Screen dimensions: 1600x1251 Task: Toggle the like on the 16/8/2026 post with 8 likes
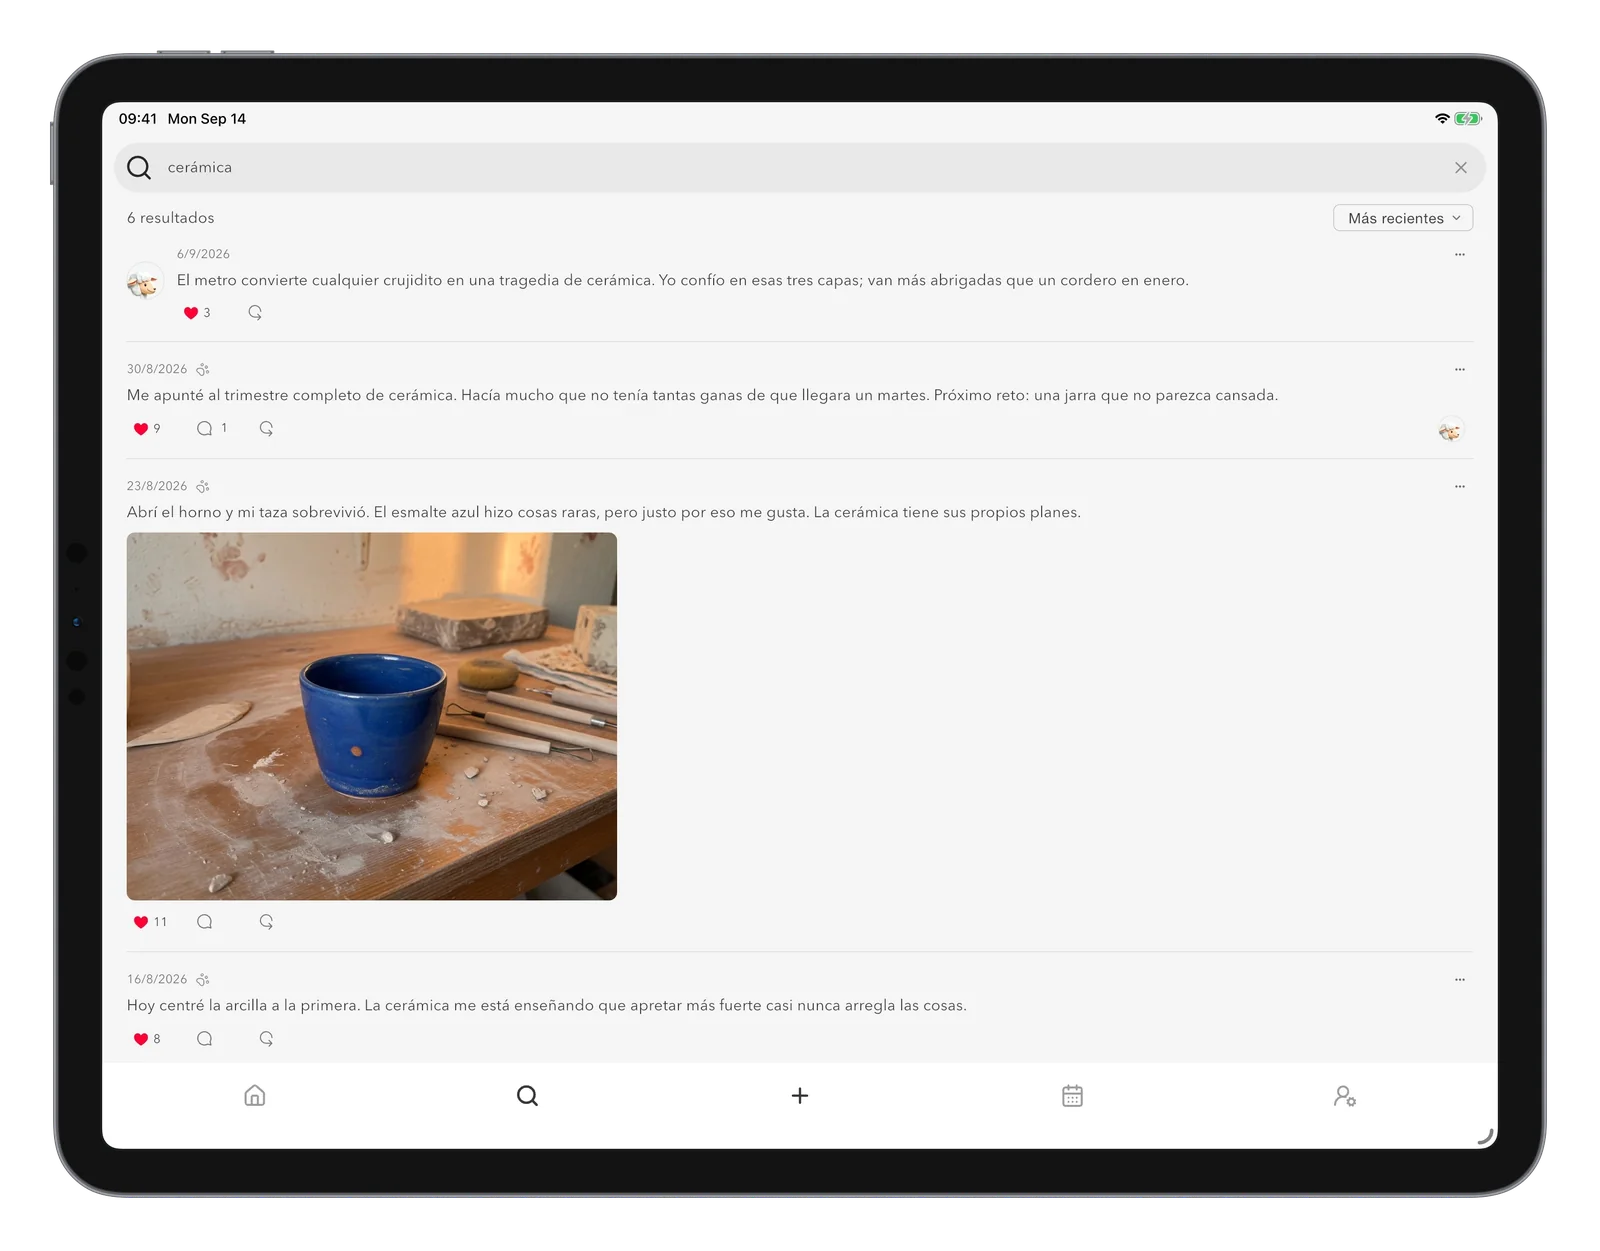(x=141, y=1039)
